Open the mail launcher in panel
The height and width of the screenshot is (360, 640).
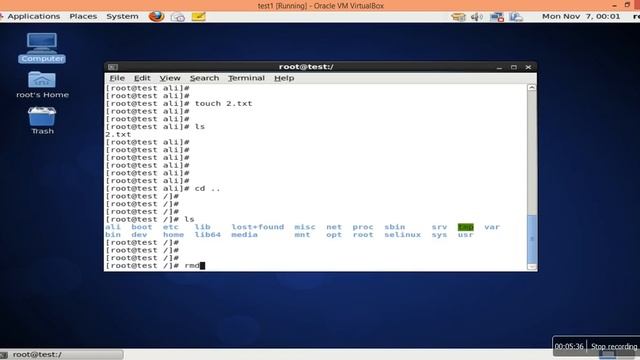178,17
